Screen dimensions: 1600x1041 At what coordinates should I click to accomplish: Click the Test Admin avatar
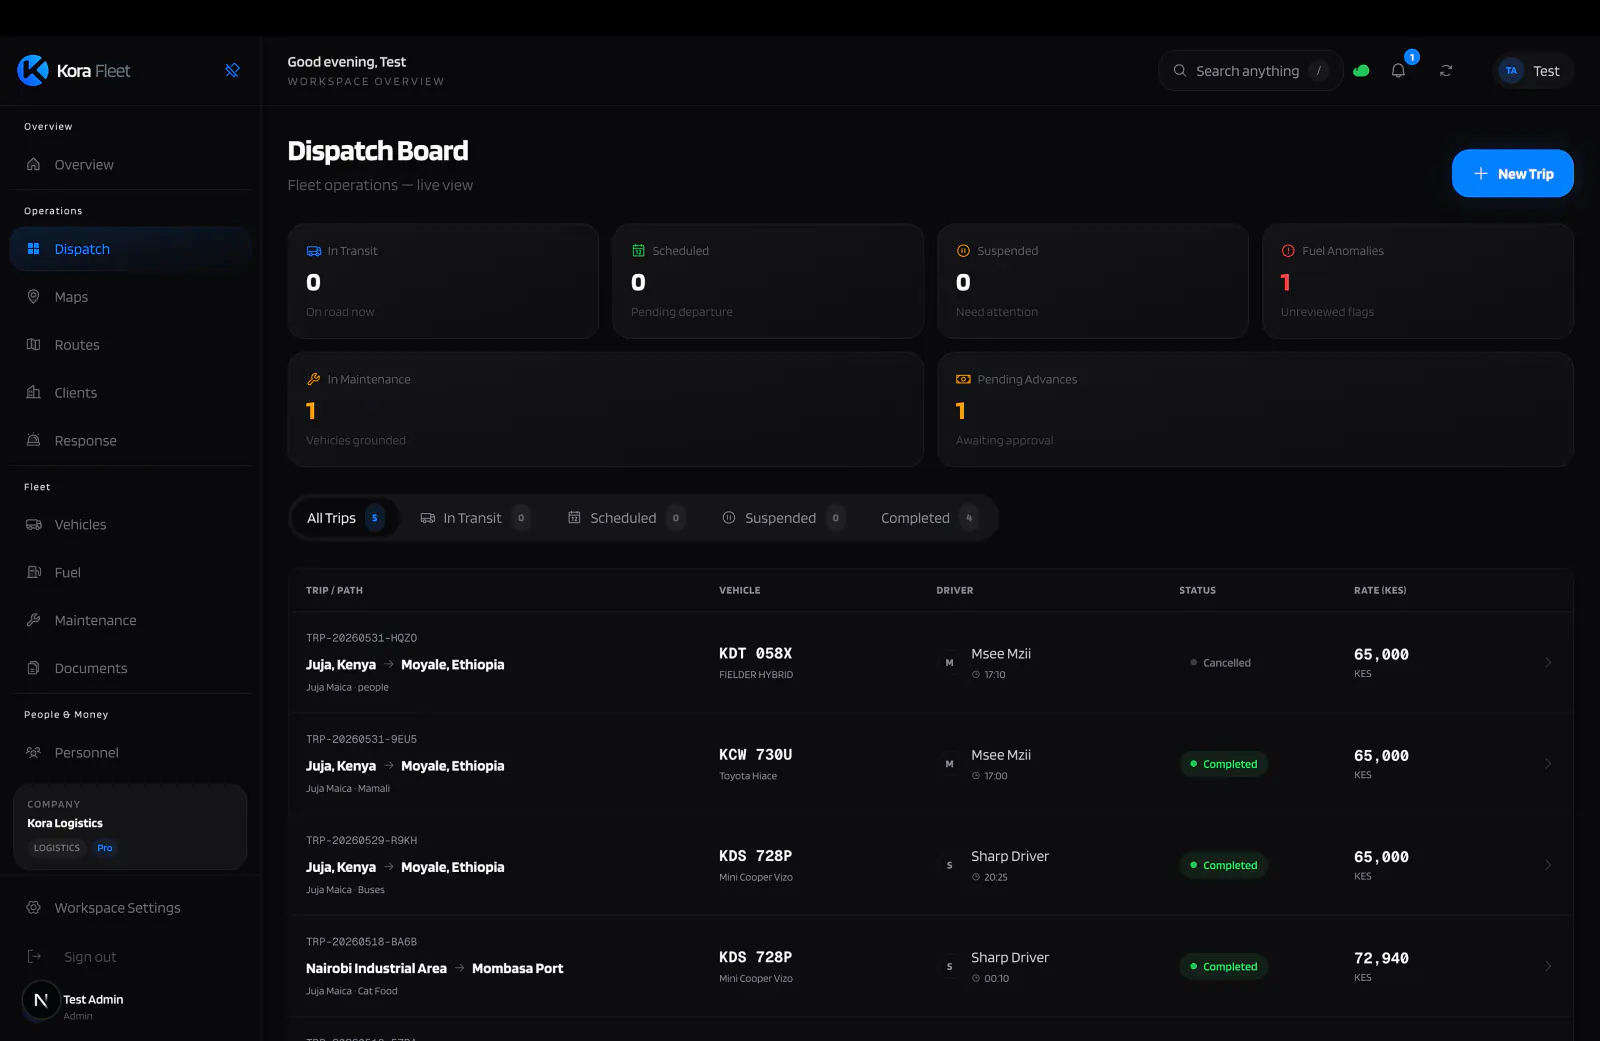tap(41, 1000)
